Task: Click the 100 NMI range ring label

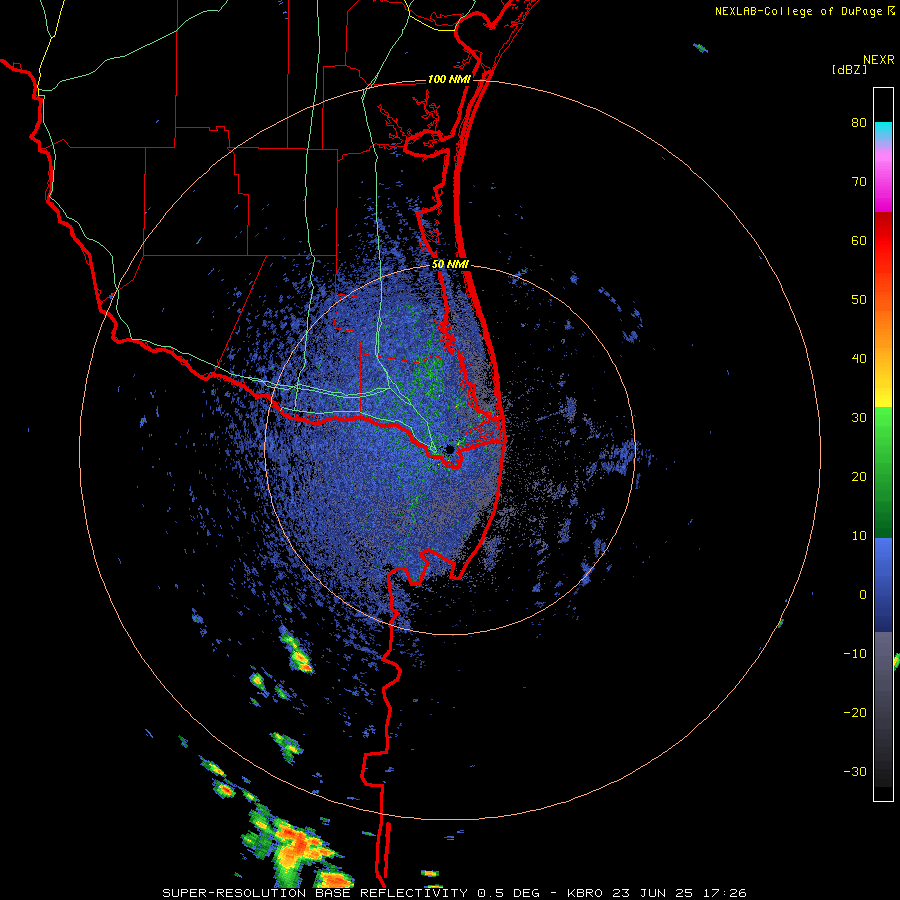Action: coord(449,79)
